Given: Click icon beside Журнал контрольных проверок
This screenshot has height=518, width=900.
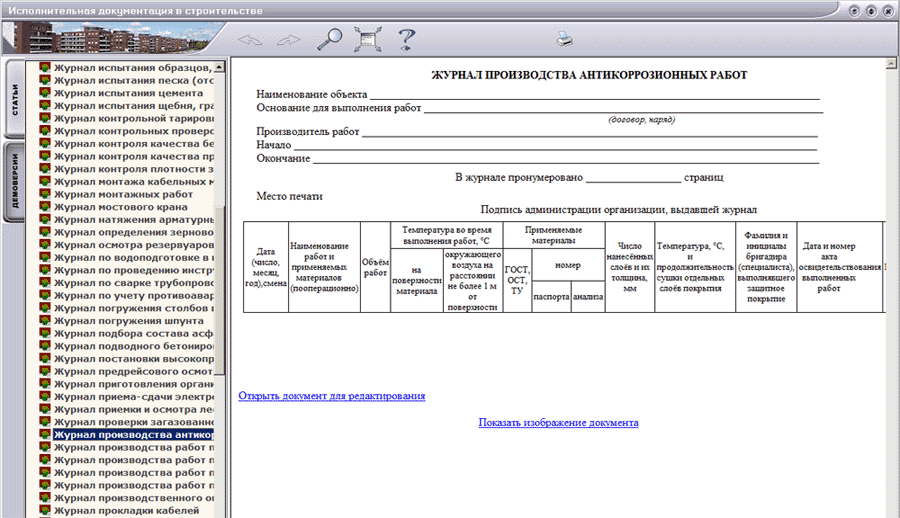Looking at the screenshot, I should 45,130.
